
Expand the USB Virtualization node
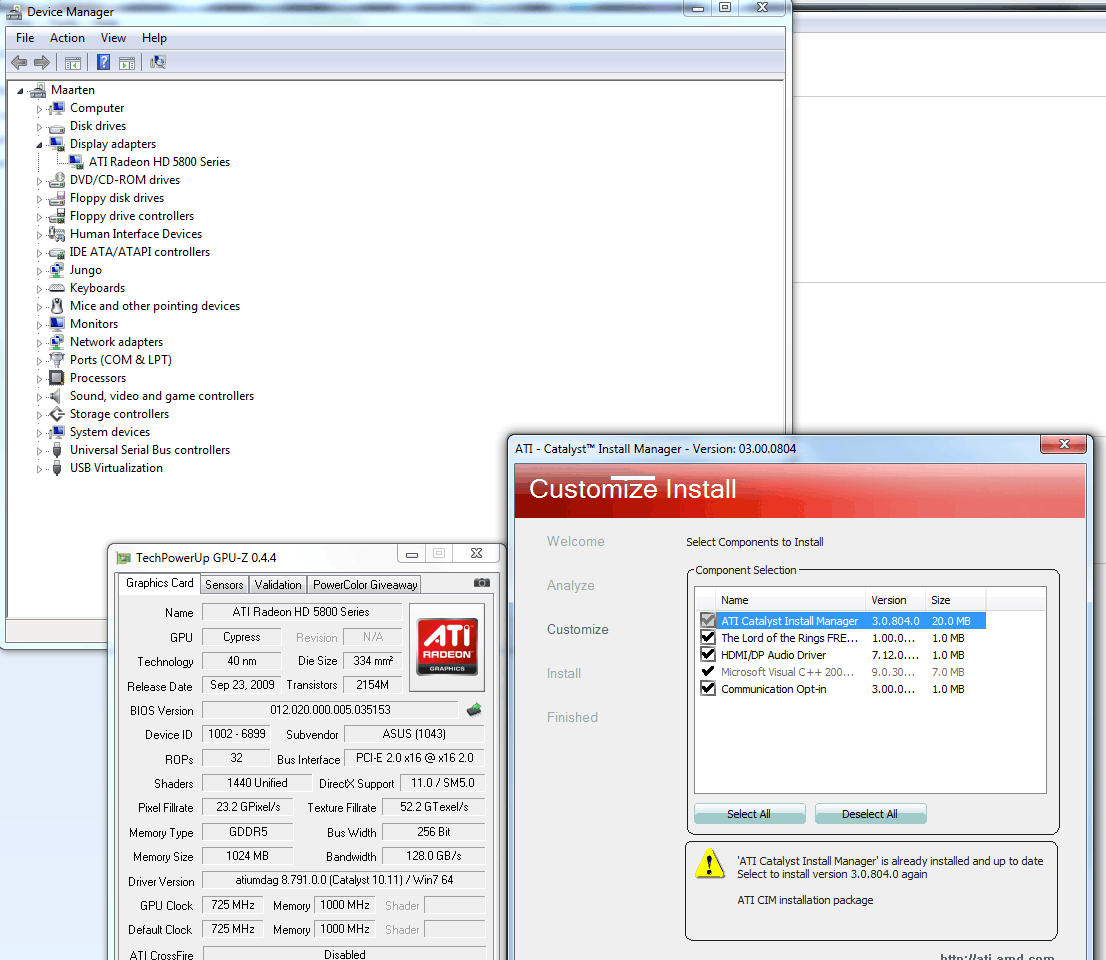pos(40,469)
